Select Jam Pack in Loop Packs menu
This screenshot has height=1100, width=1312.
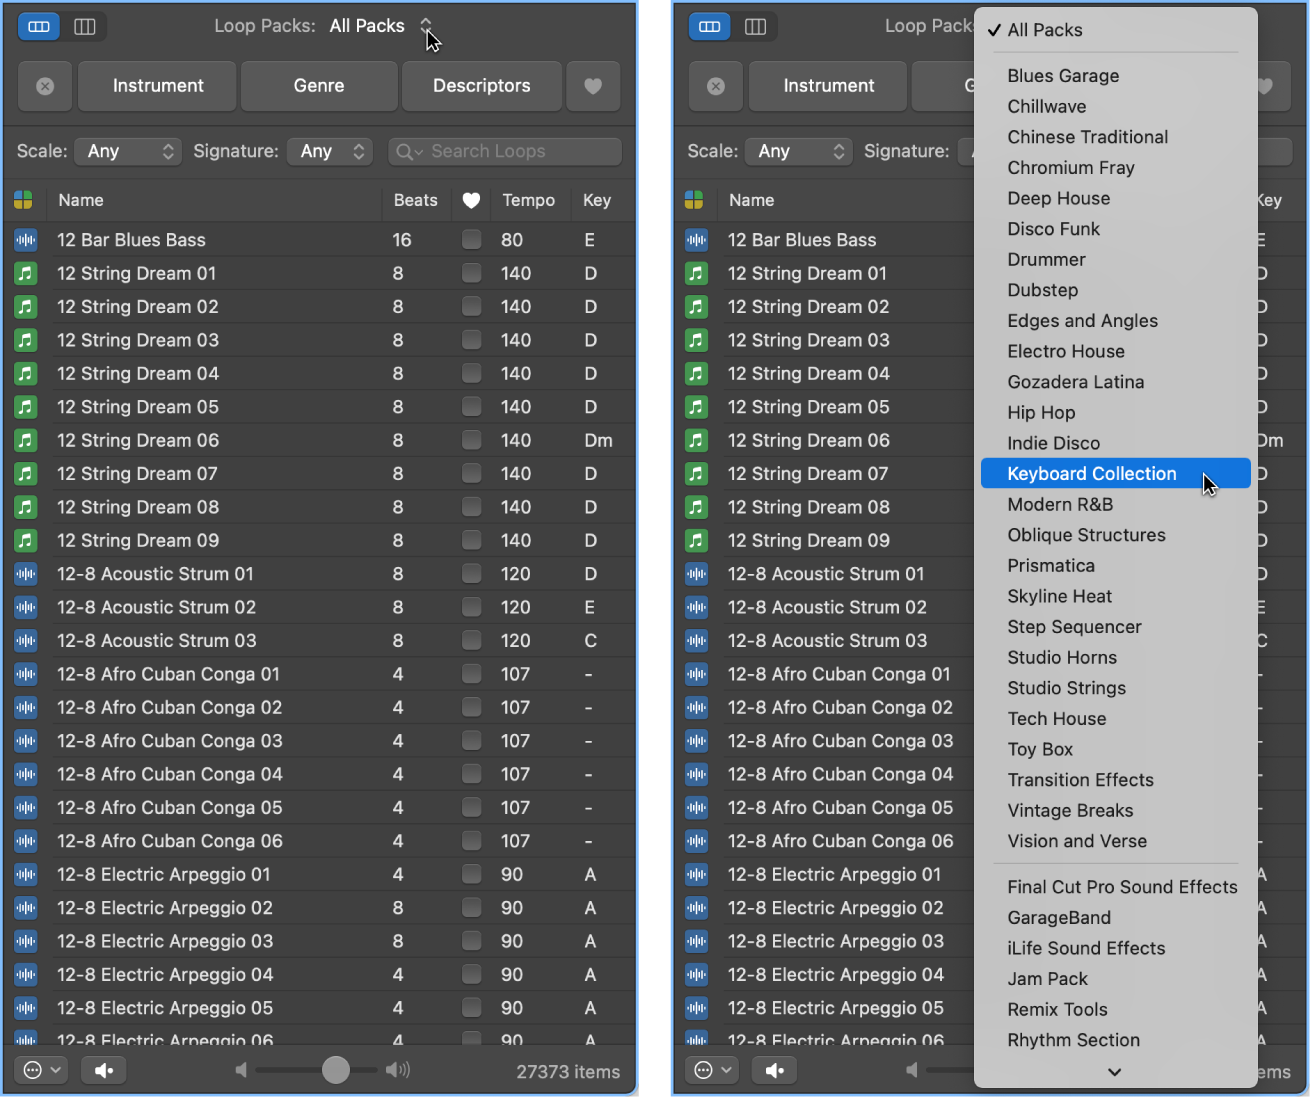(1116, 979)
